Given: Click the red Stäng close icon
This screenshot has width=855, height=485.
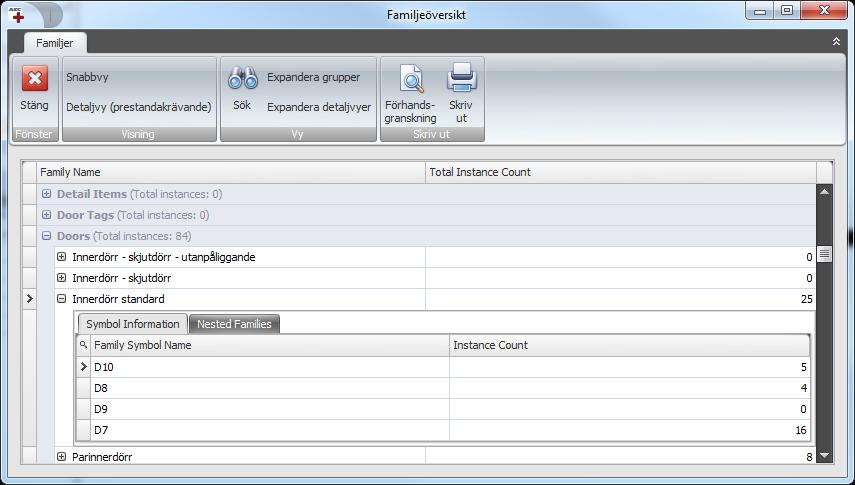Looking at the screenshot, I should 35,78.
